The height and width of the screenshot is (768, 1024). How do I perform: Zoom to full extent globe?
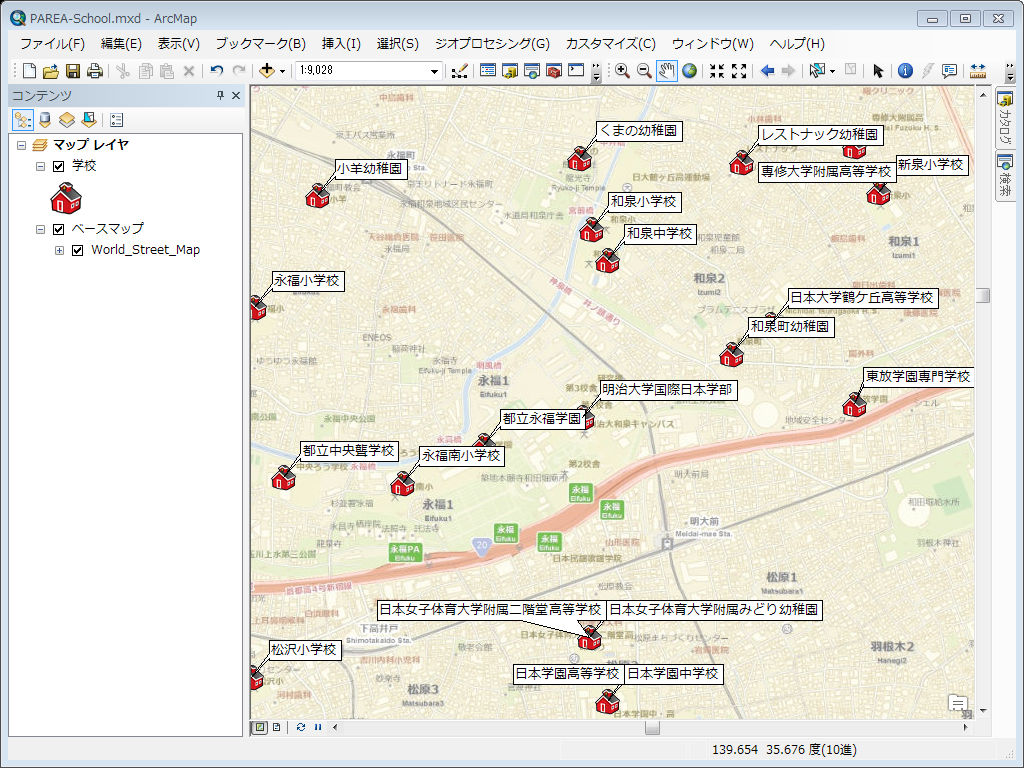689,71
